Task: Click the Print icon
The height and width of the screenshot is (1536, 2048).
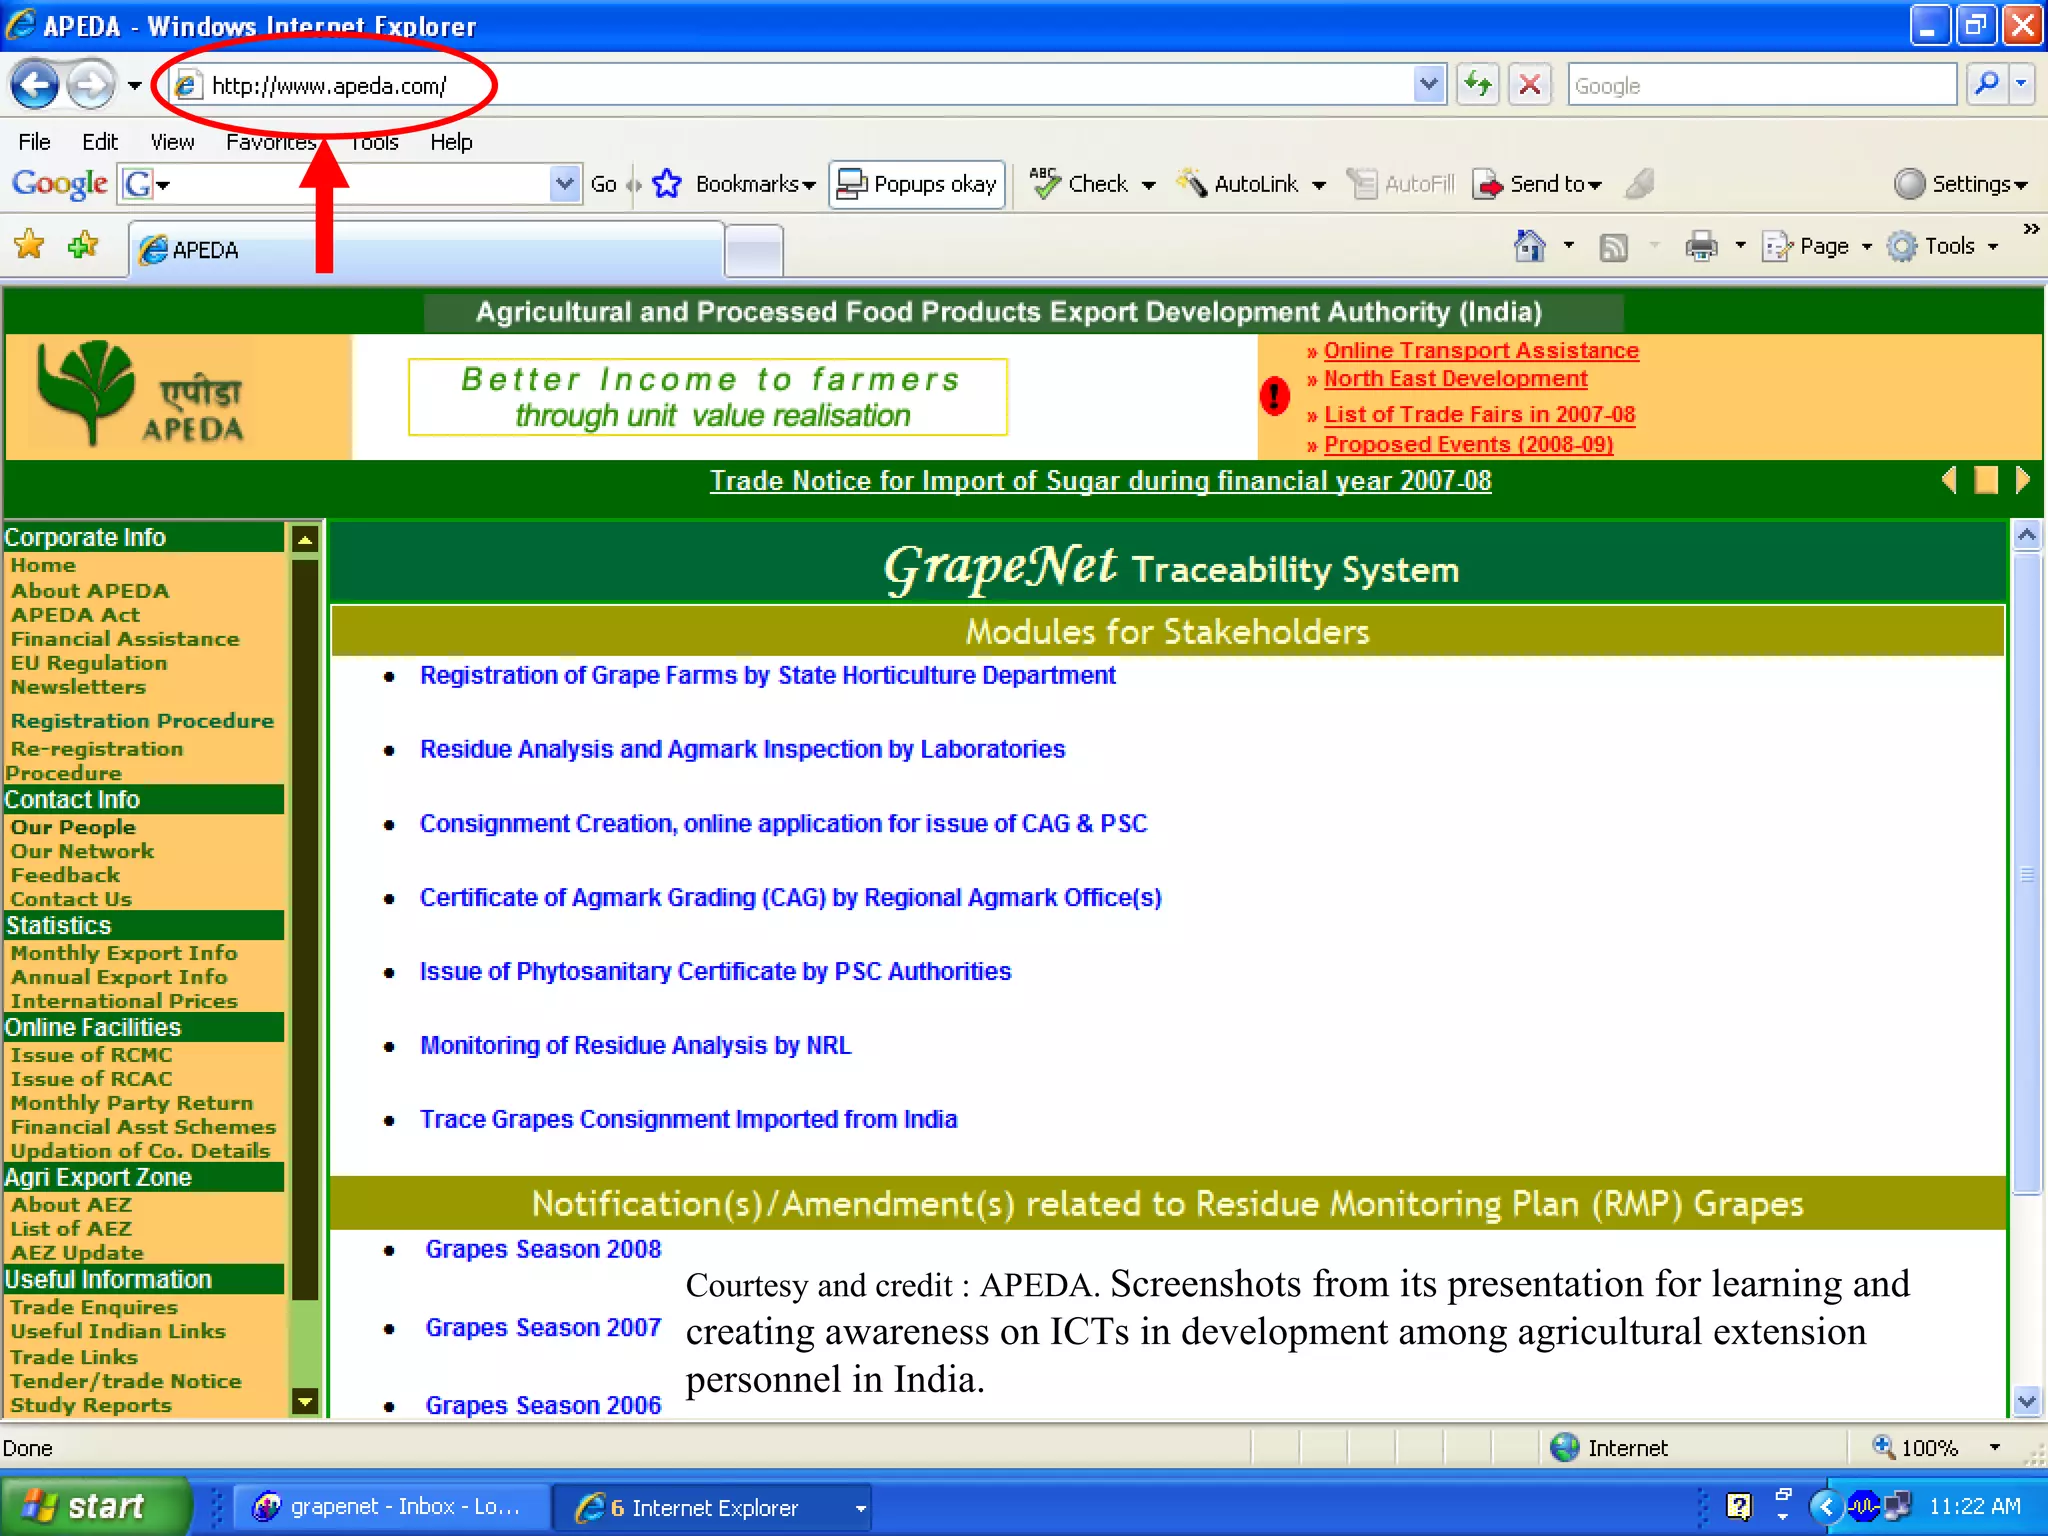Action: point(1701,246)
